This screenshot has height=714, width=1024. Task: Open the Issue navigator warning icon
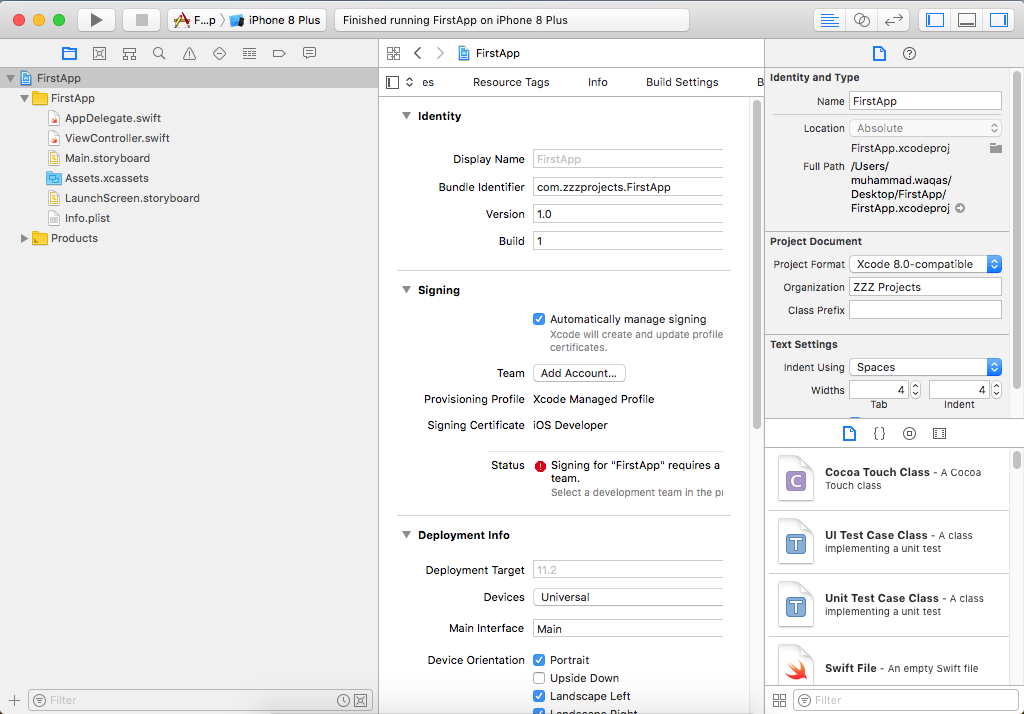click(x=189, y=54)
